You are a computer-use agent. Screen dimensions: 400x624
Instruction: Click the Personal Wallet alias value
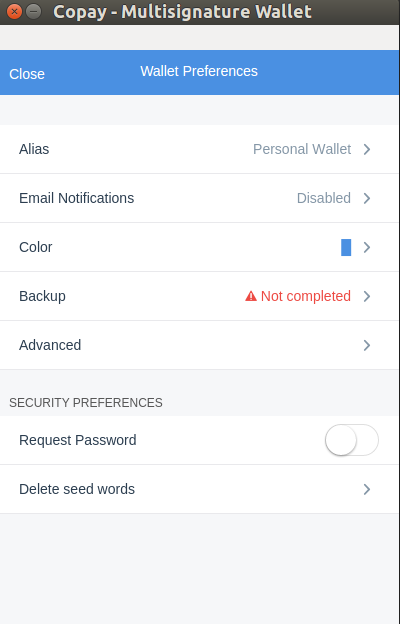(x=302, y=149)
